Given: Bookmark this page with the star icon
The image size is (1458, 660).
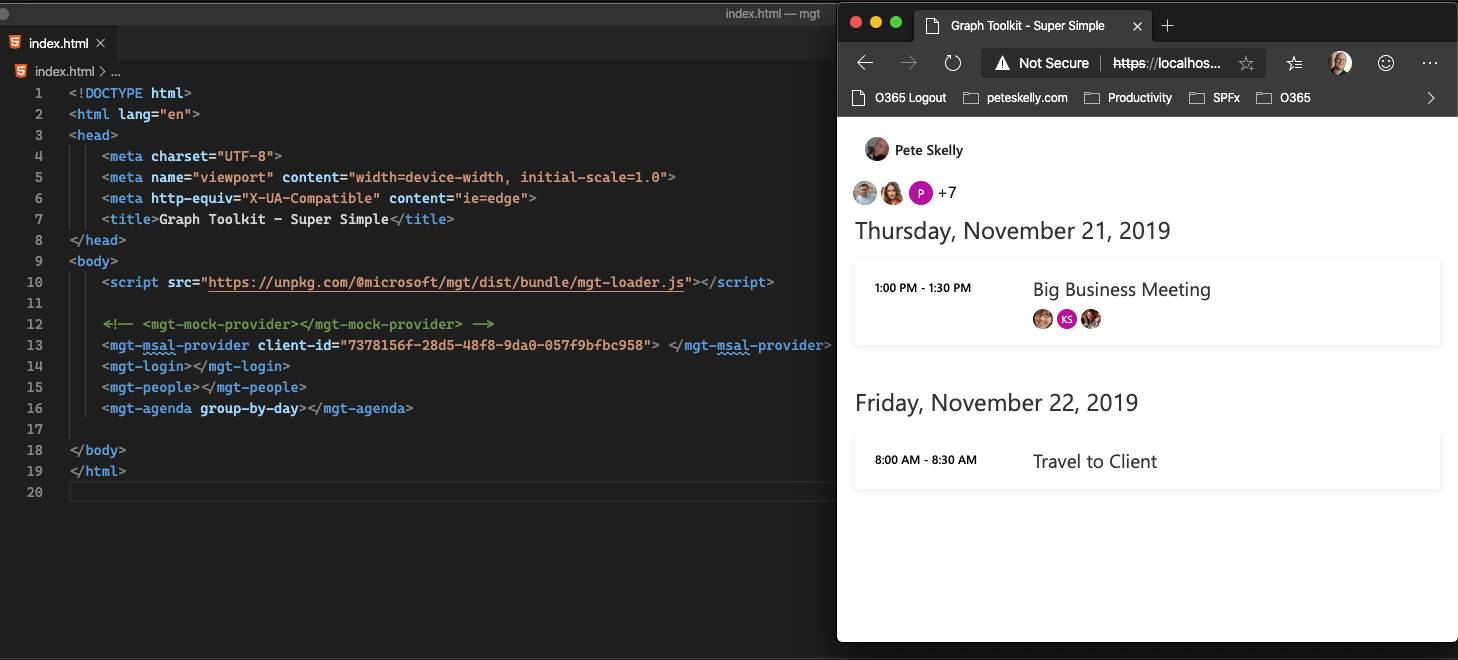Looking at the screenshot, I should [x=1246, y=63].
